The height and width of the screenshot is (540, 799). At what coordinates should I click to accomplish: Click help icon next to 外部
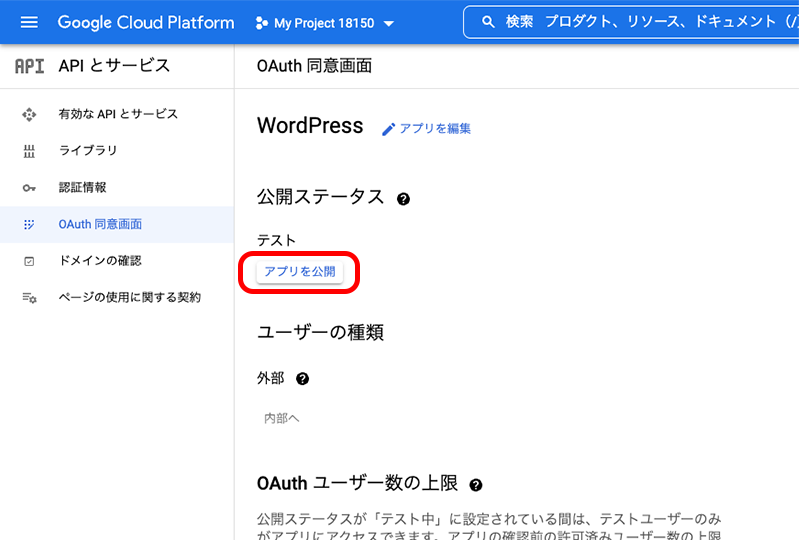[302, 379]
